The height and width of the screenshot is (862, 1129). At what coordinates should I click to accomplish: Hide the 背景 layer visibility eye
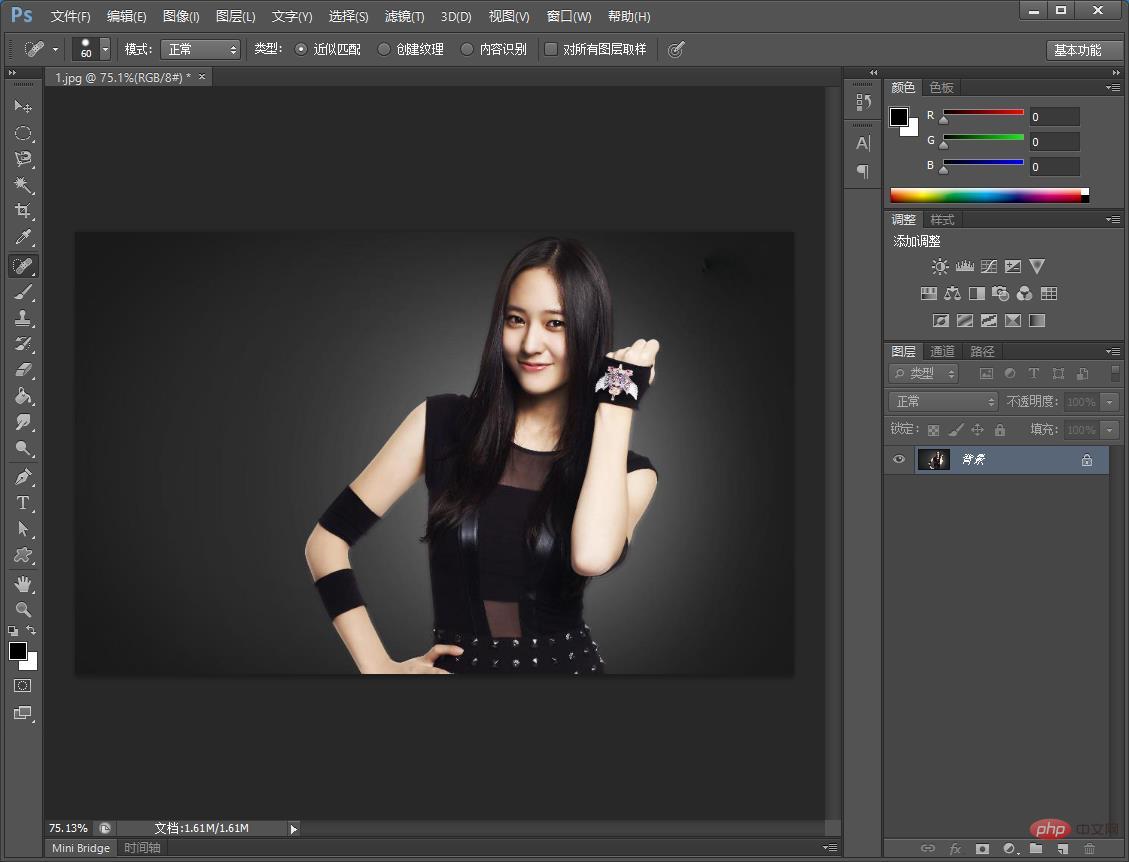[899, 460]
